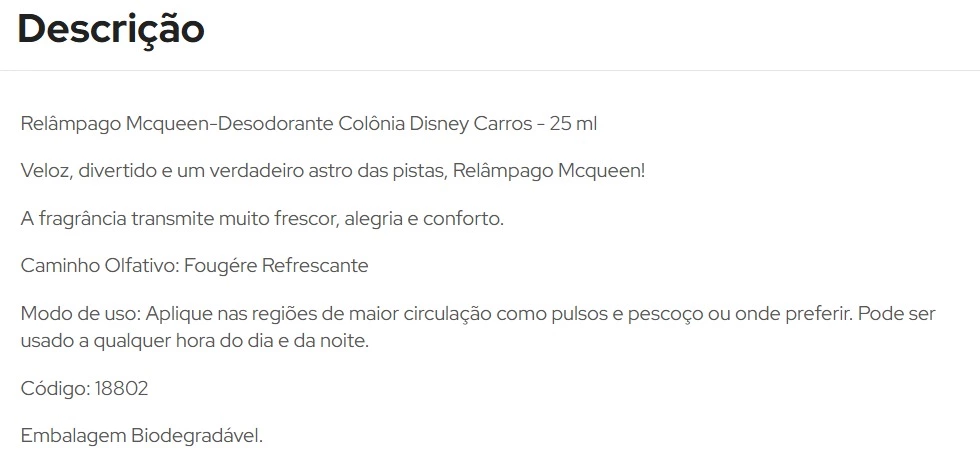Click the Modo de uso label
Image resolution: width=980 pixels, height=464 pixels.
click(81, 313)
